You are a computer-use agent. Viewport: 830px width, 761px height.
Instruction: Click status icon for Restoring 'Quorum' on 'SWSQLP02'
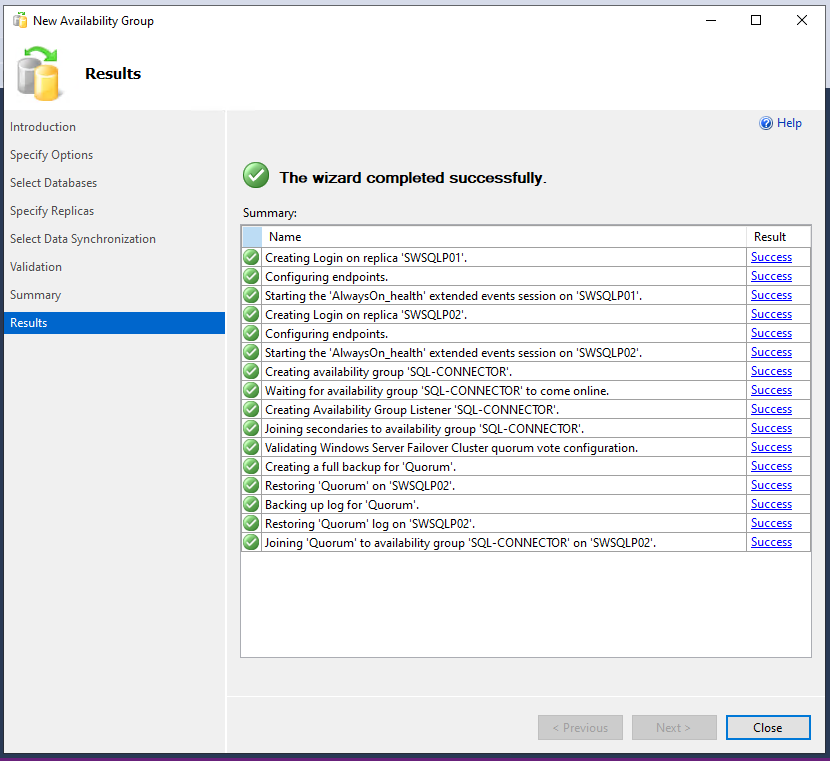click(251, 485)
